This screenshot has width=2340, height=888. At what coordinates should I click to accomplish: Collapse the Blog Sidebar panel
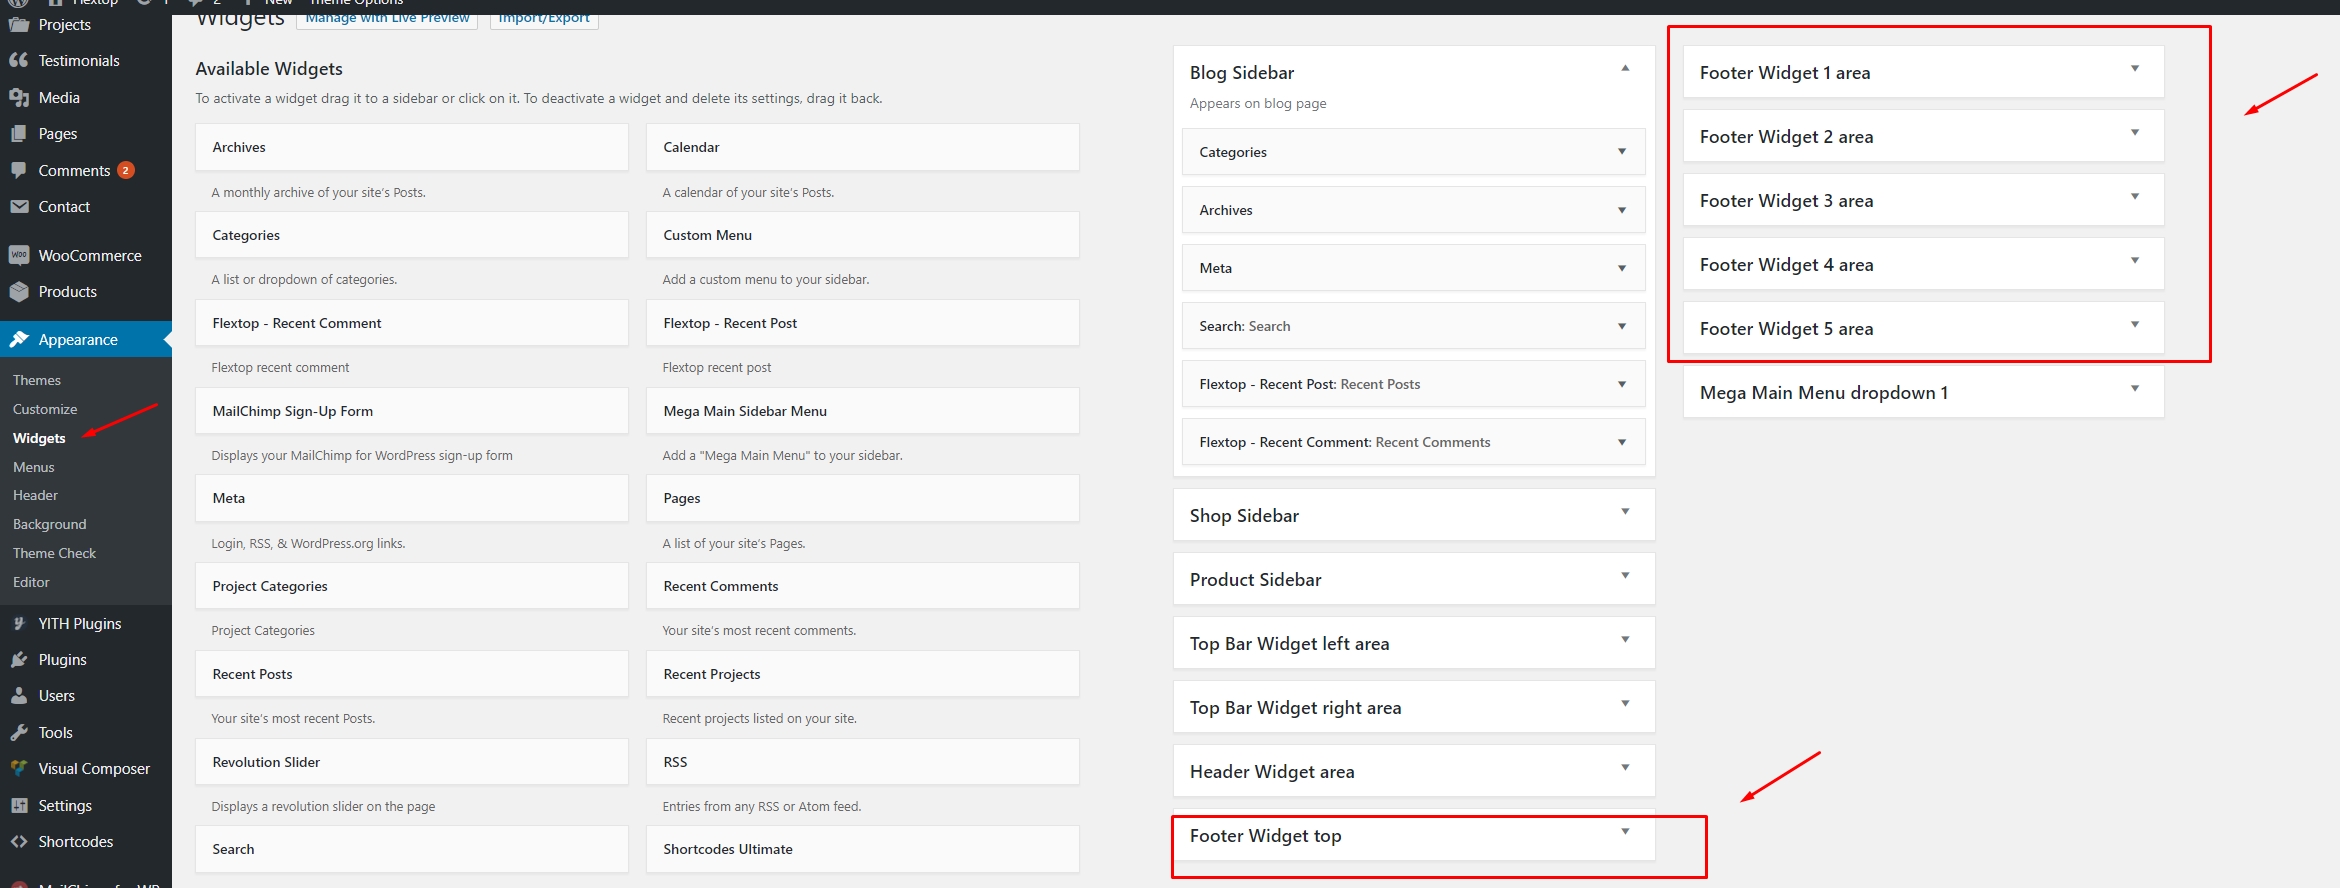[x=1625, y=69]
